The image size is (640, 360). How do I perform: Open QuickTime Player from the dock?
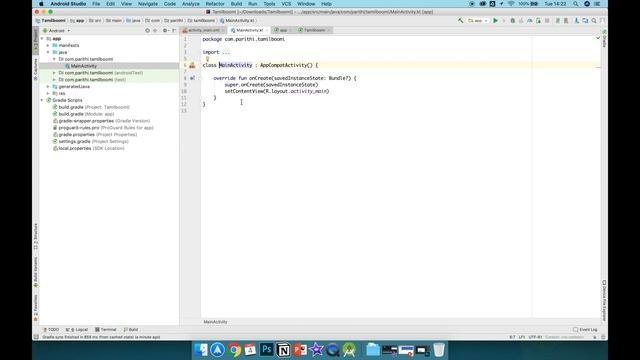[333, 350]
